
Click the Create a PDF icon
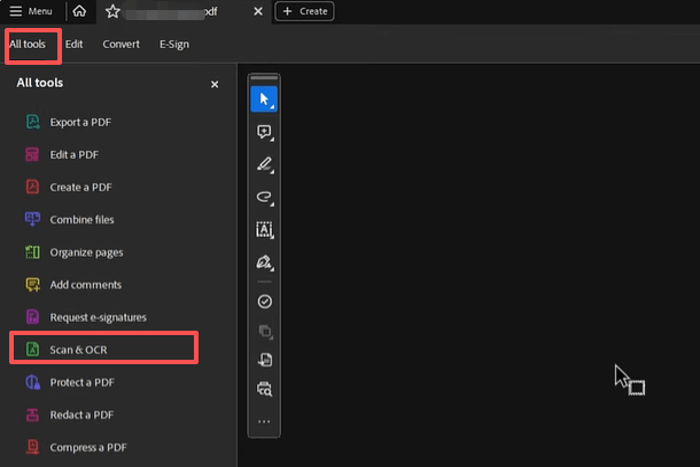(32, 187)
